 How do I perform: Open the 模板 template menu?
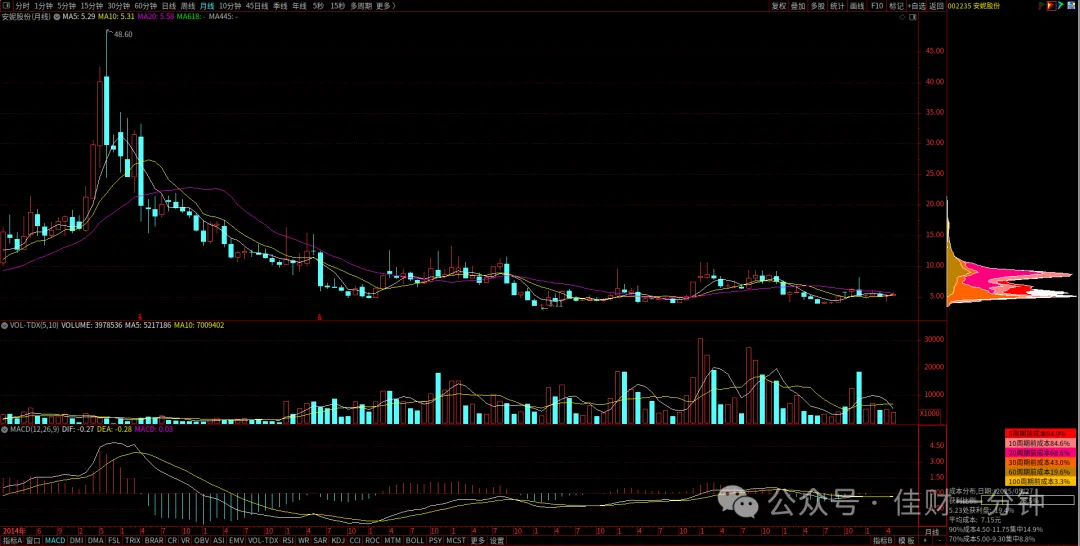906,540
